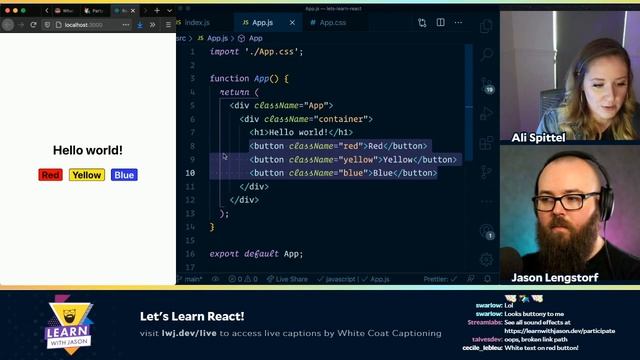Click the feedback icon in status bar
640x360 pixels.
click(x=471, y=279)
